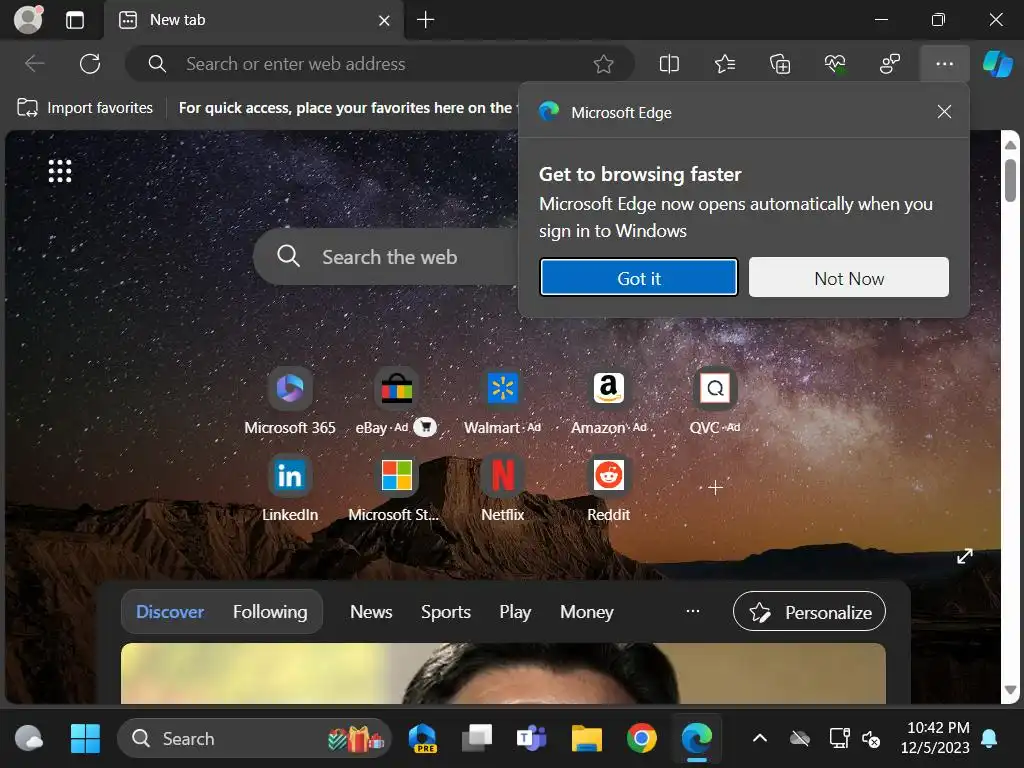Open the Sports feed tab
Image resolution: width=1024 pixels, height=768 pixels.
point(445,612)
